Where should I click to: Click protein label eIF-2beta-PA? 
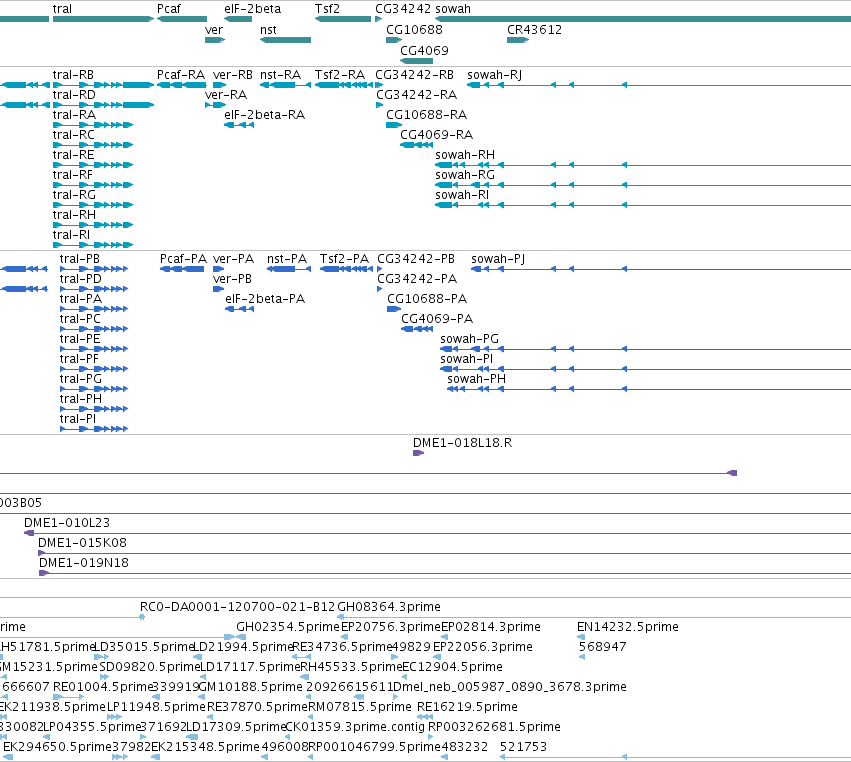point(265,299)
